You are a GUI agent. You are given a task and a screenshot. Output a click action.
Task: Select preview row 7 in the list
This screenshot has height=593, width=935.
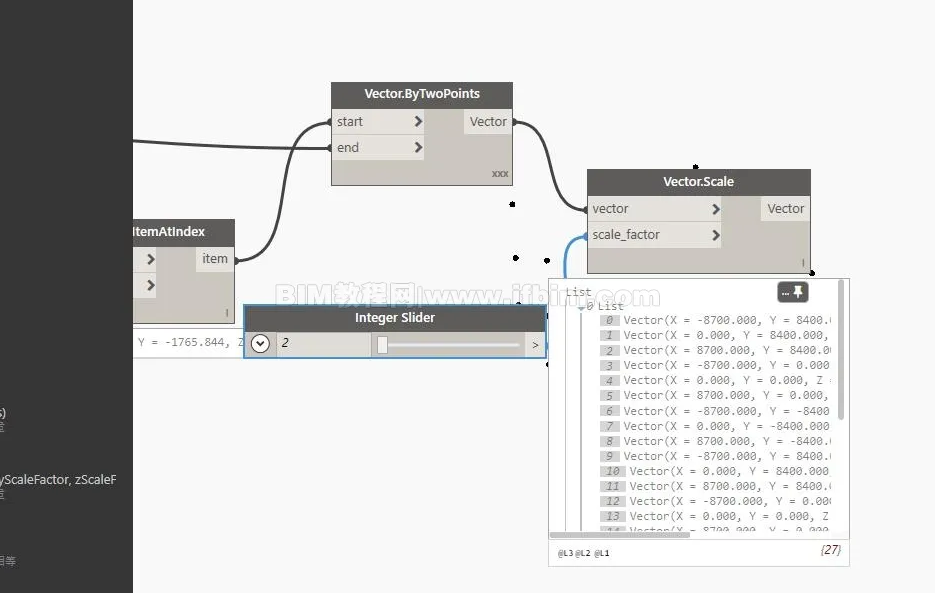coord(716,426)
